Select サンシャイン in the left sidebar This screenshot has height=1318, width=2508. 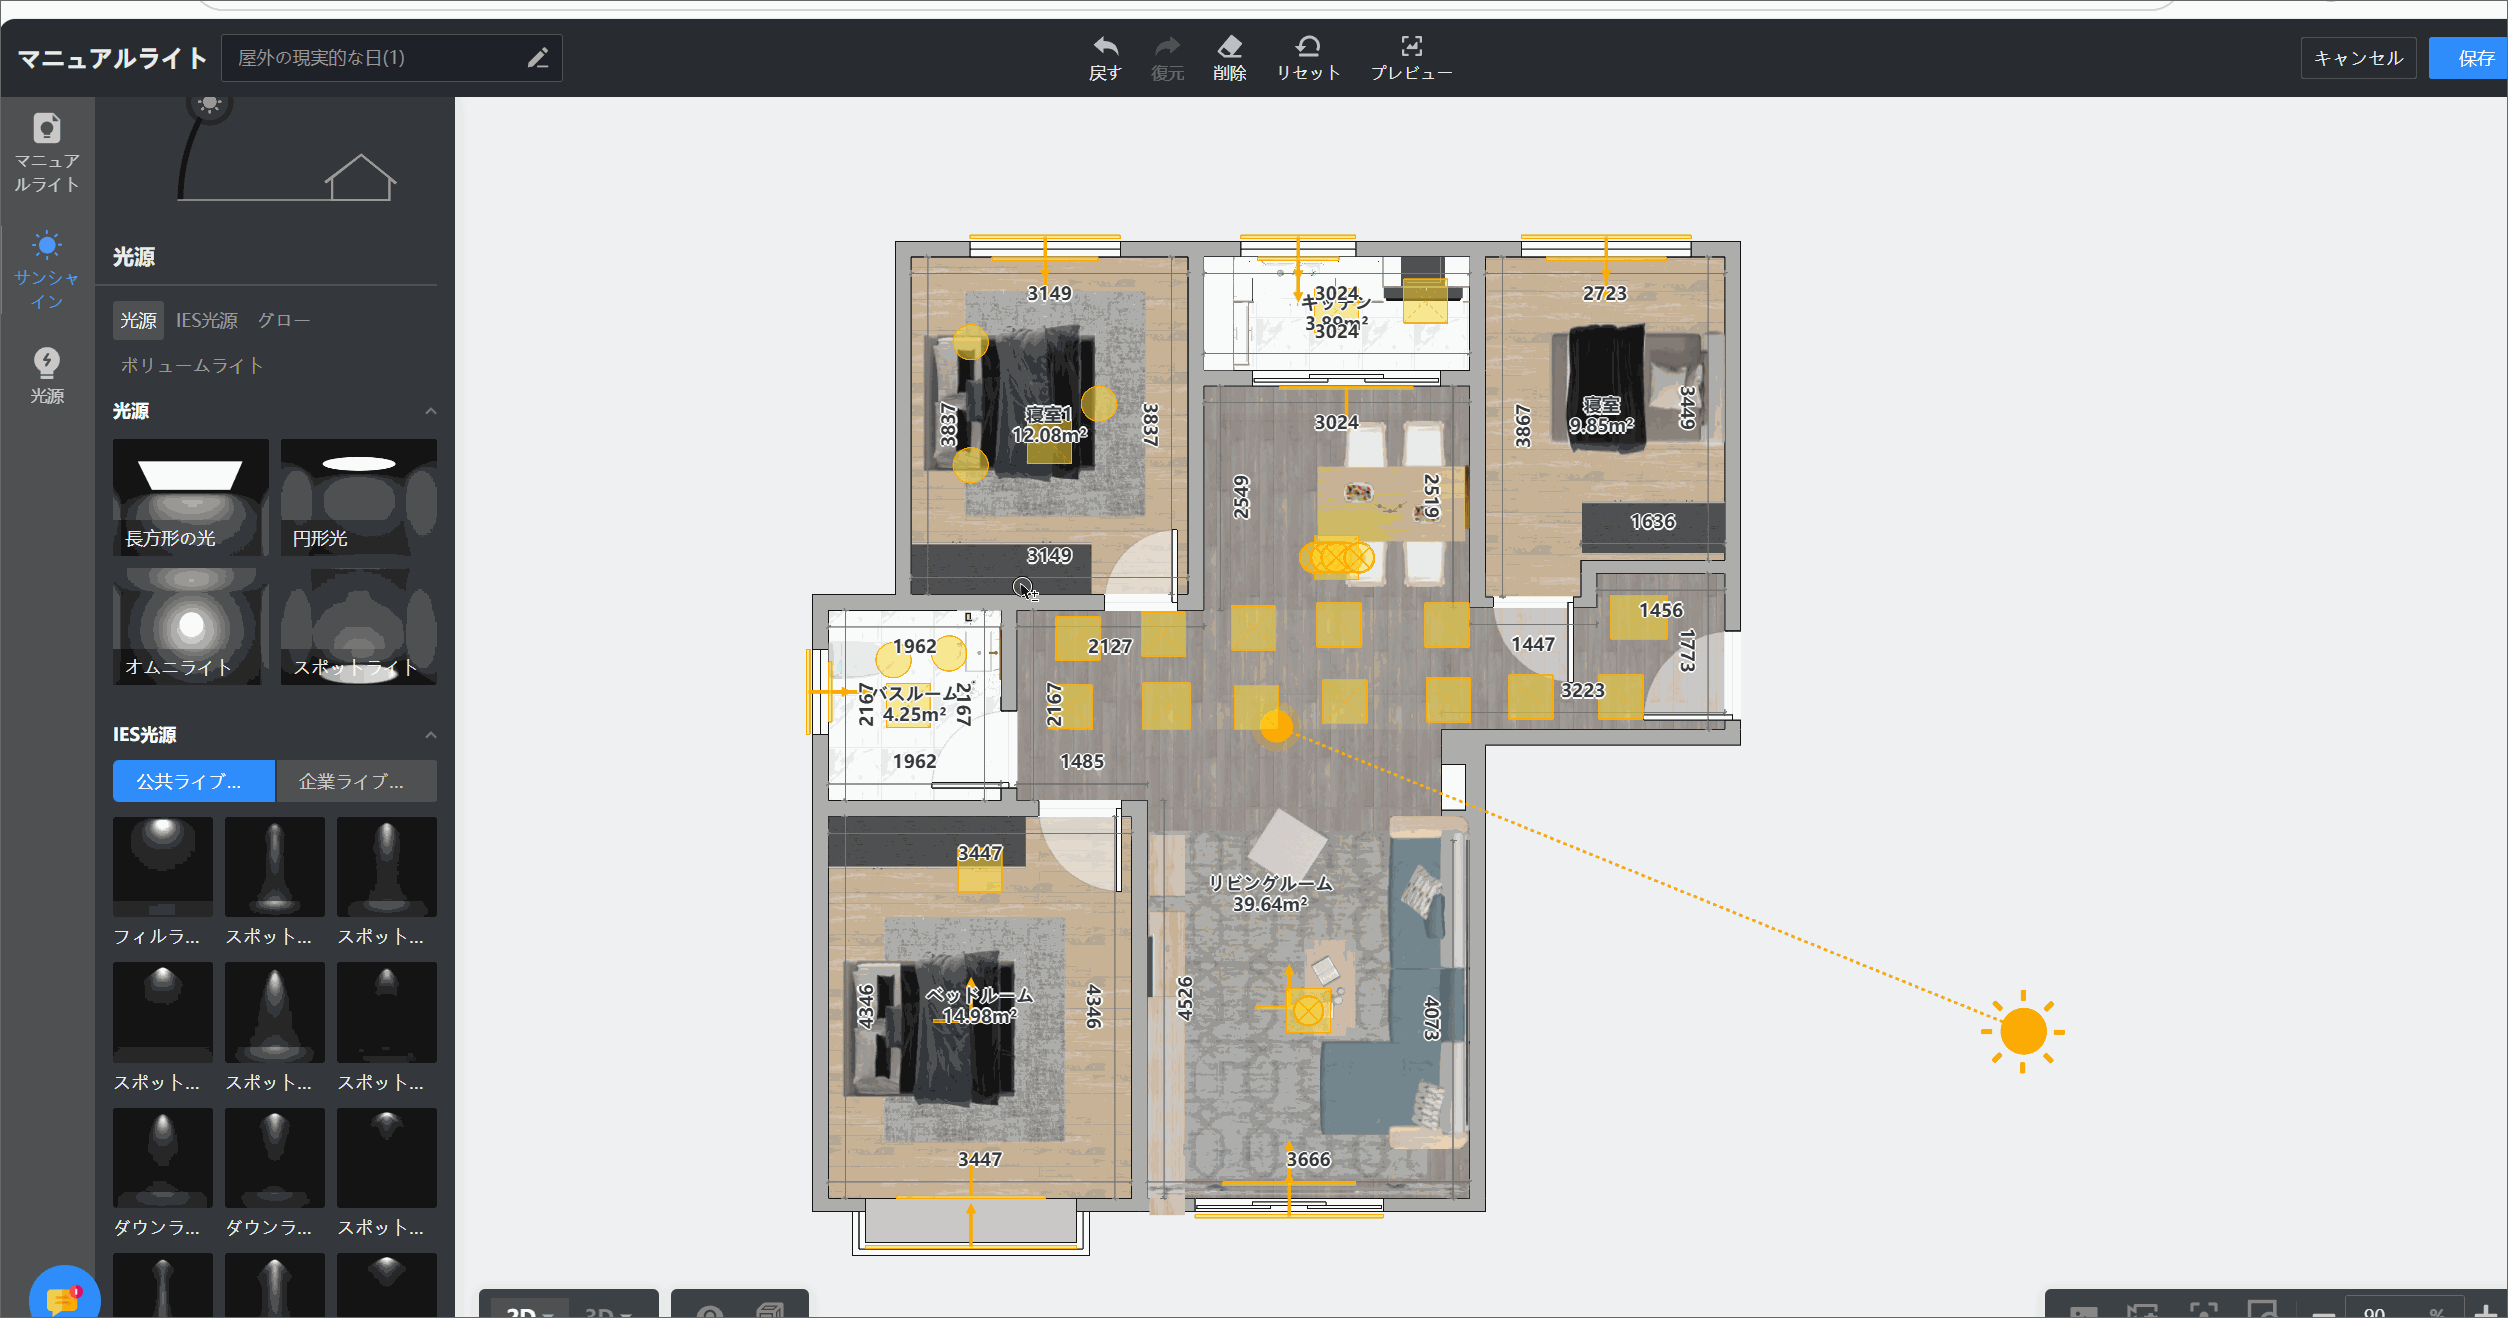(x=47, y=270)
